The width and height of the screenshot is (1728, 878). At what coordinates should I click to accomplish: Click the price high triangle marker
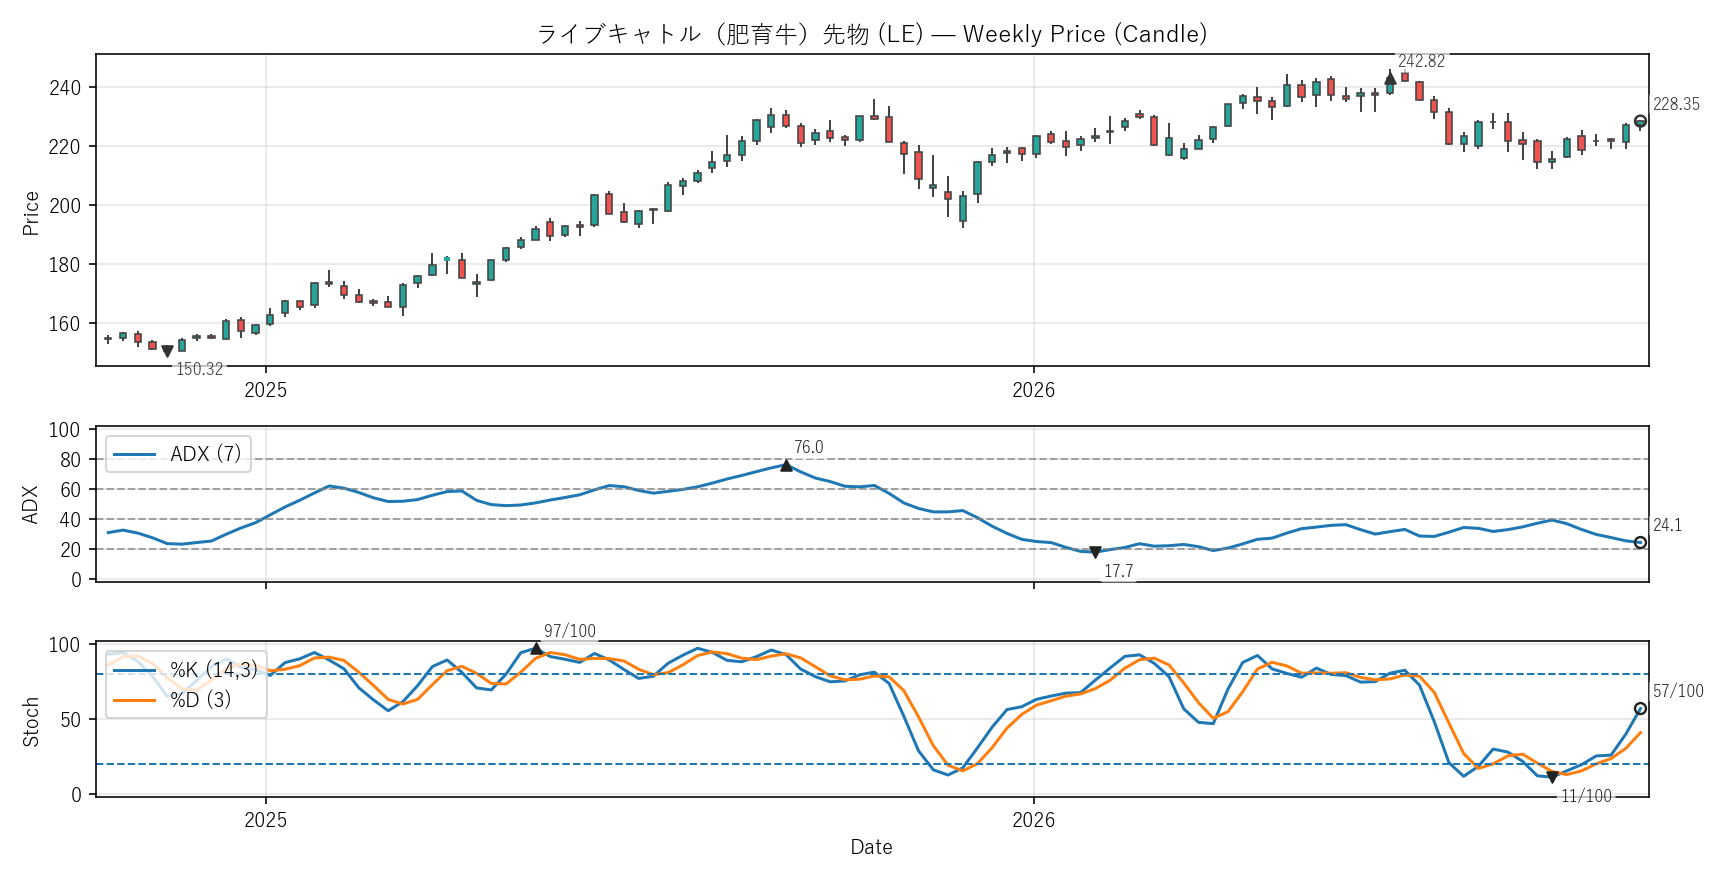(x=1390, y=77)
